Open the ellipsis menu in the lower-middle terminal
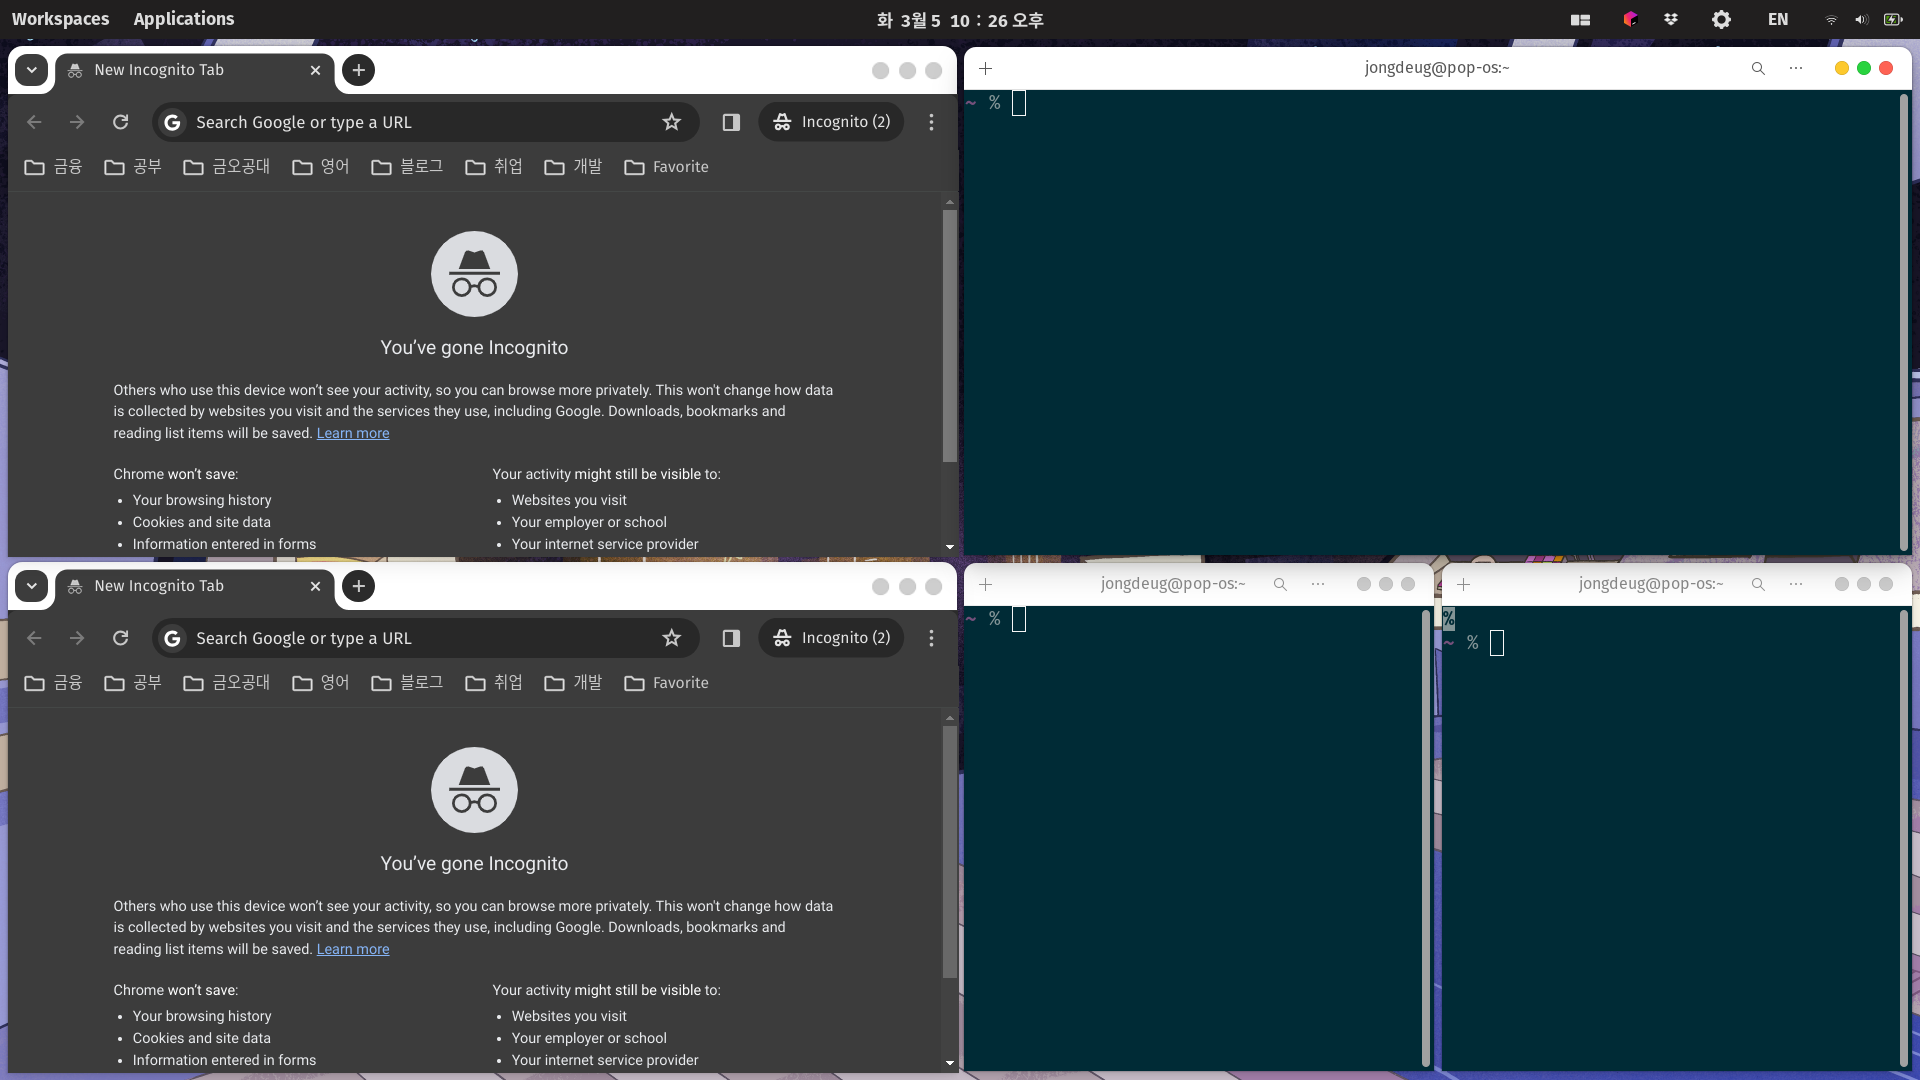Image resolution: width=1920 pixels, height=1080 pixels. [1318, 584]
